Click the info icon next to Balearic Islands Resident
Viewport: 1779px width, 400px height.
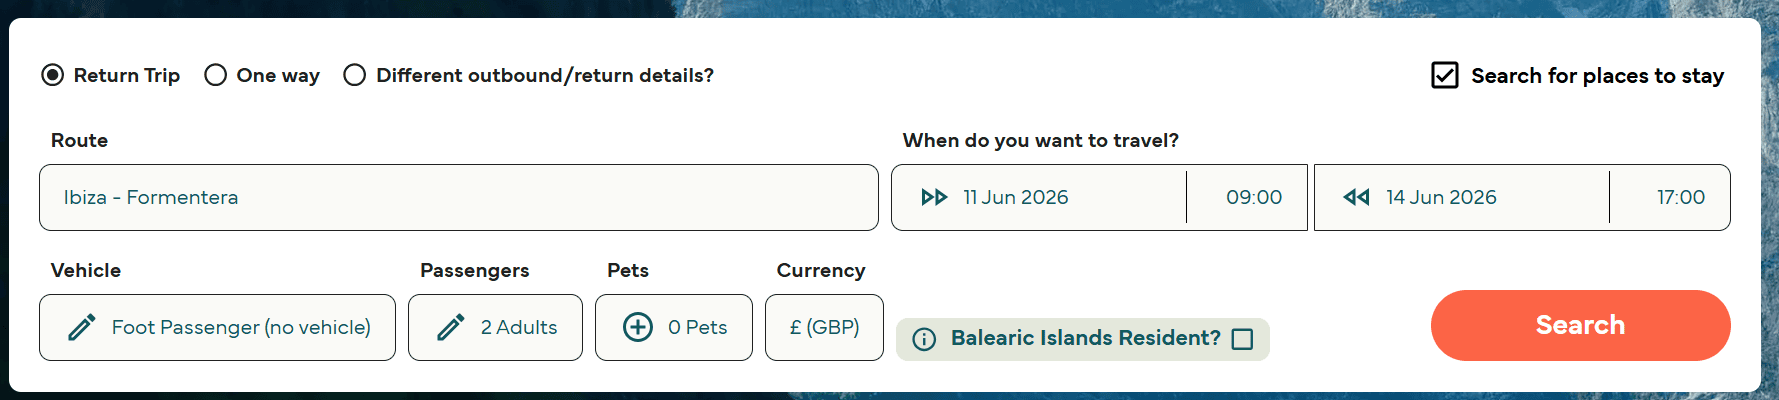pos(925,339)
